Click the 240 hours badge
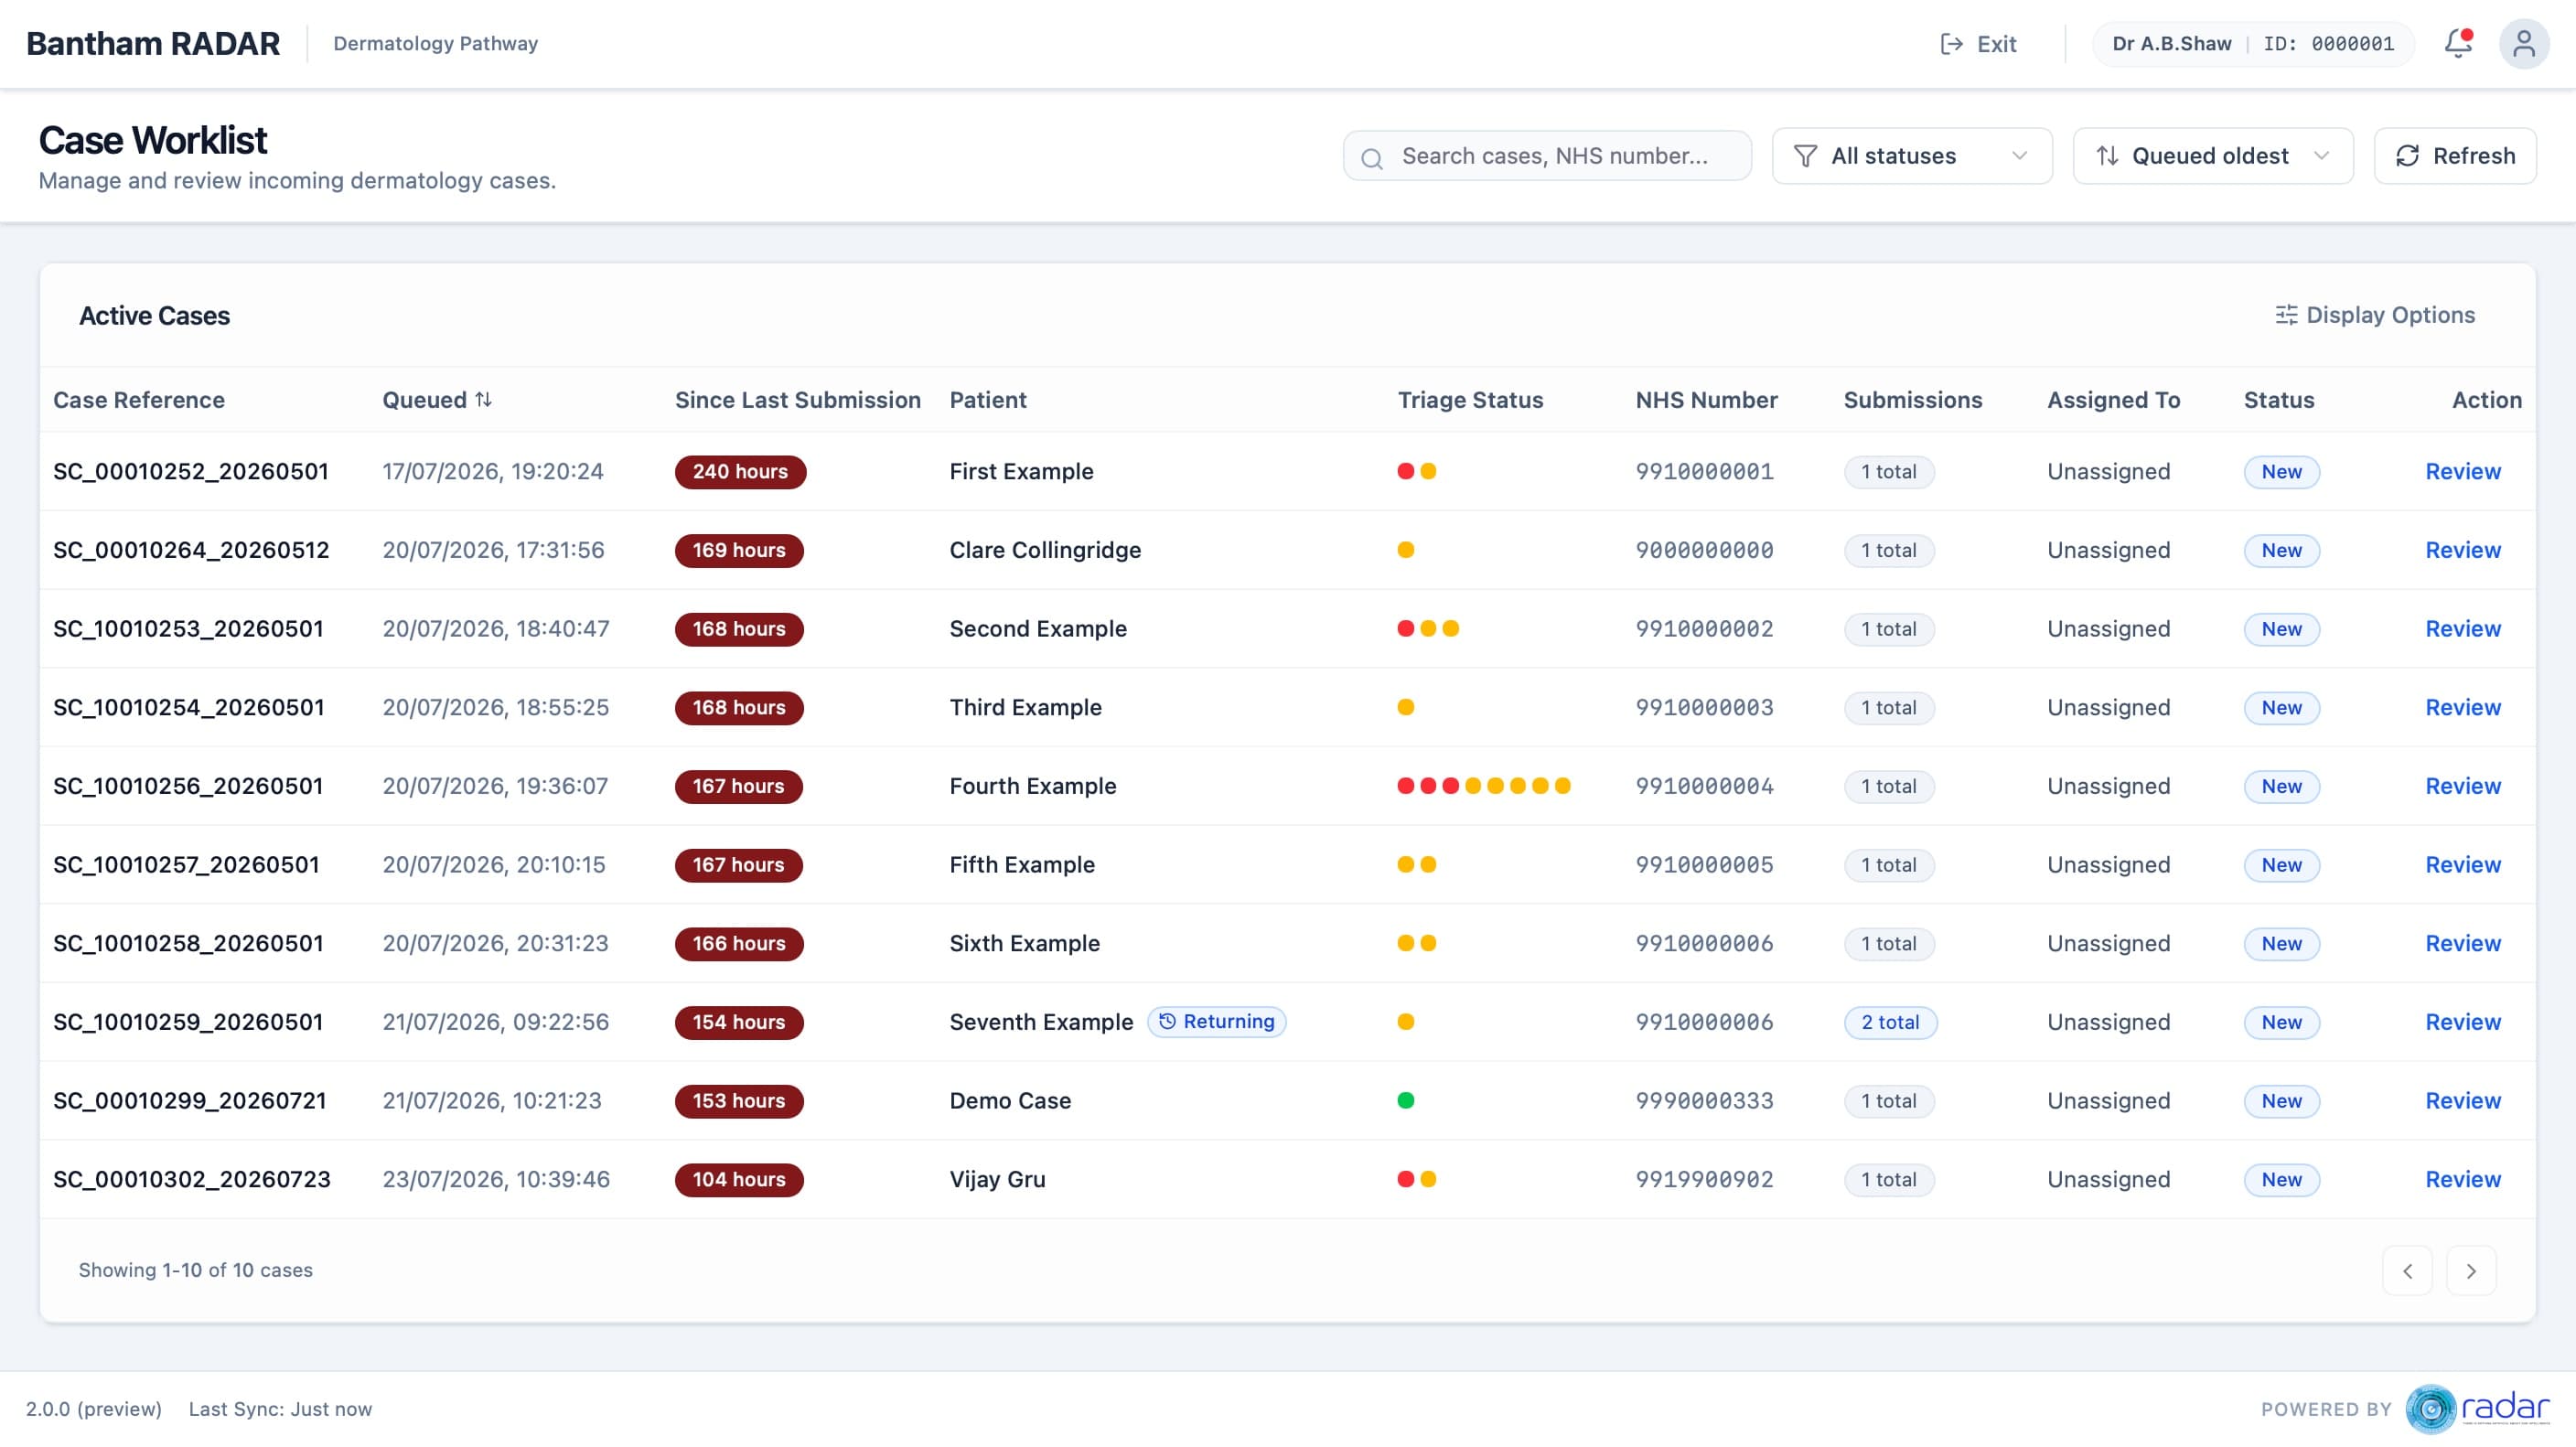The height and width of the screenshot is (1447, 2576). 740,472
